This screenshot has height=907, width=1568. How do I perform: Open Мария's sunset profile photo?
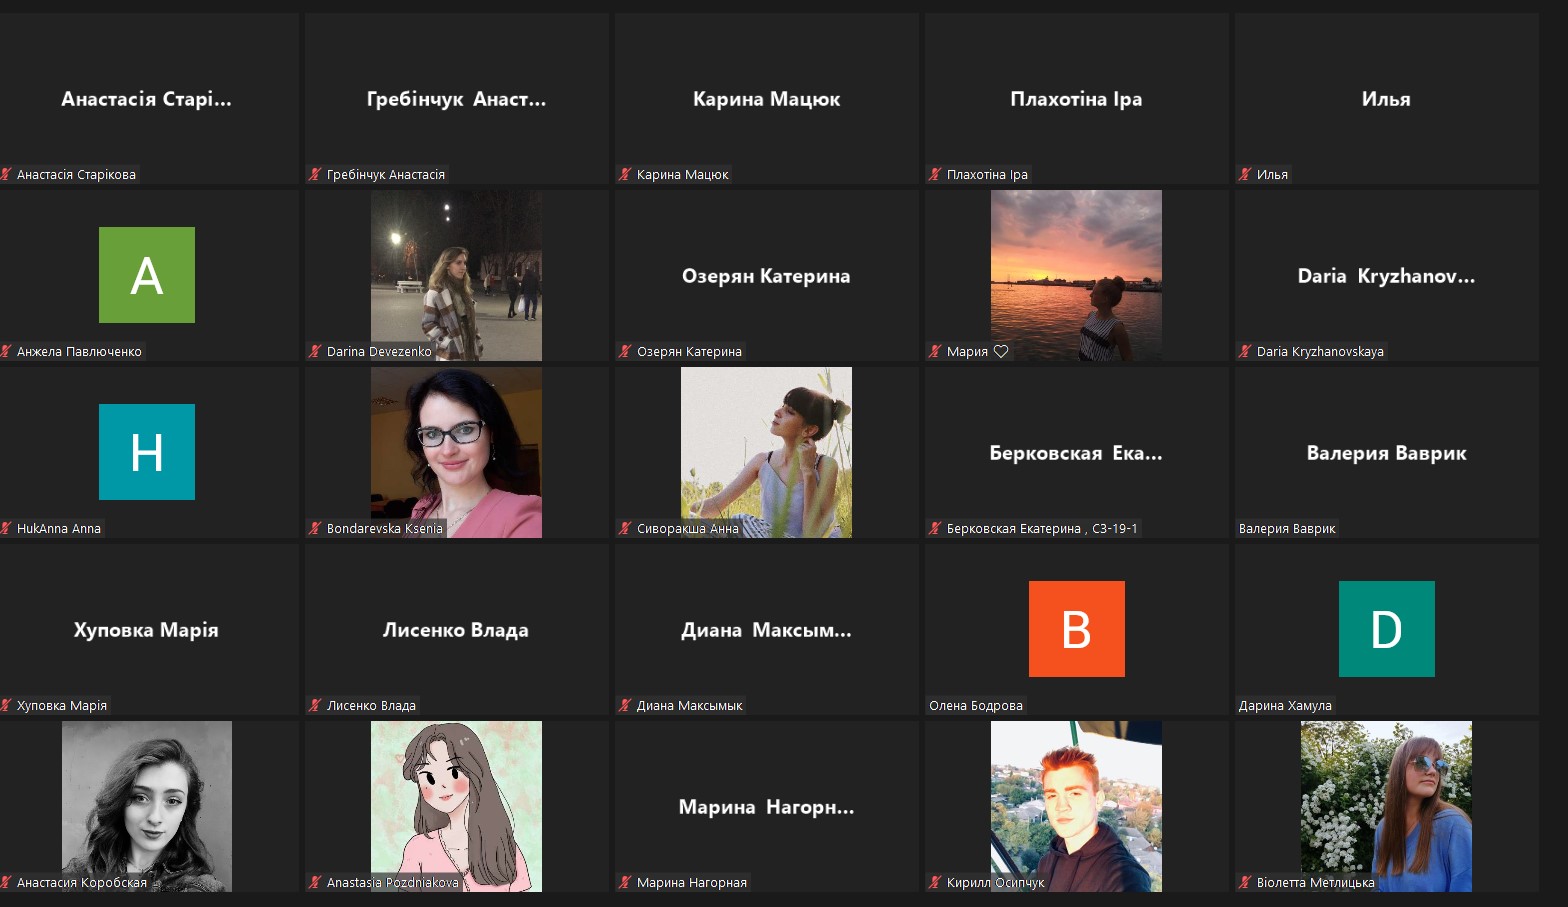1076,275
